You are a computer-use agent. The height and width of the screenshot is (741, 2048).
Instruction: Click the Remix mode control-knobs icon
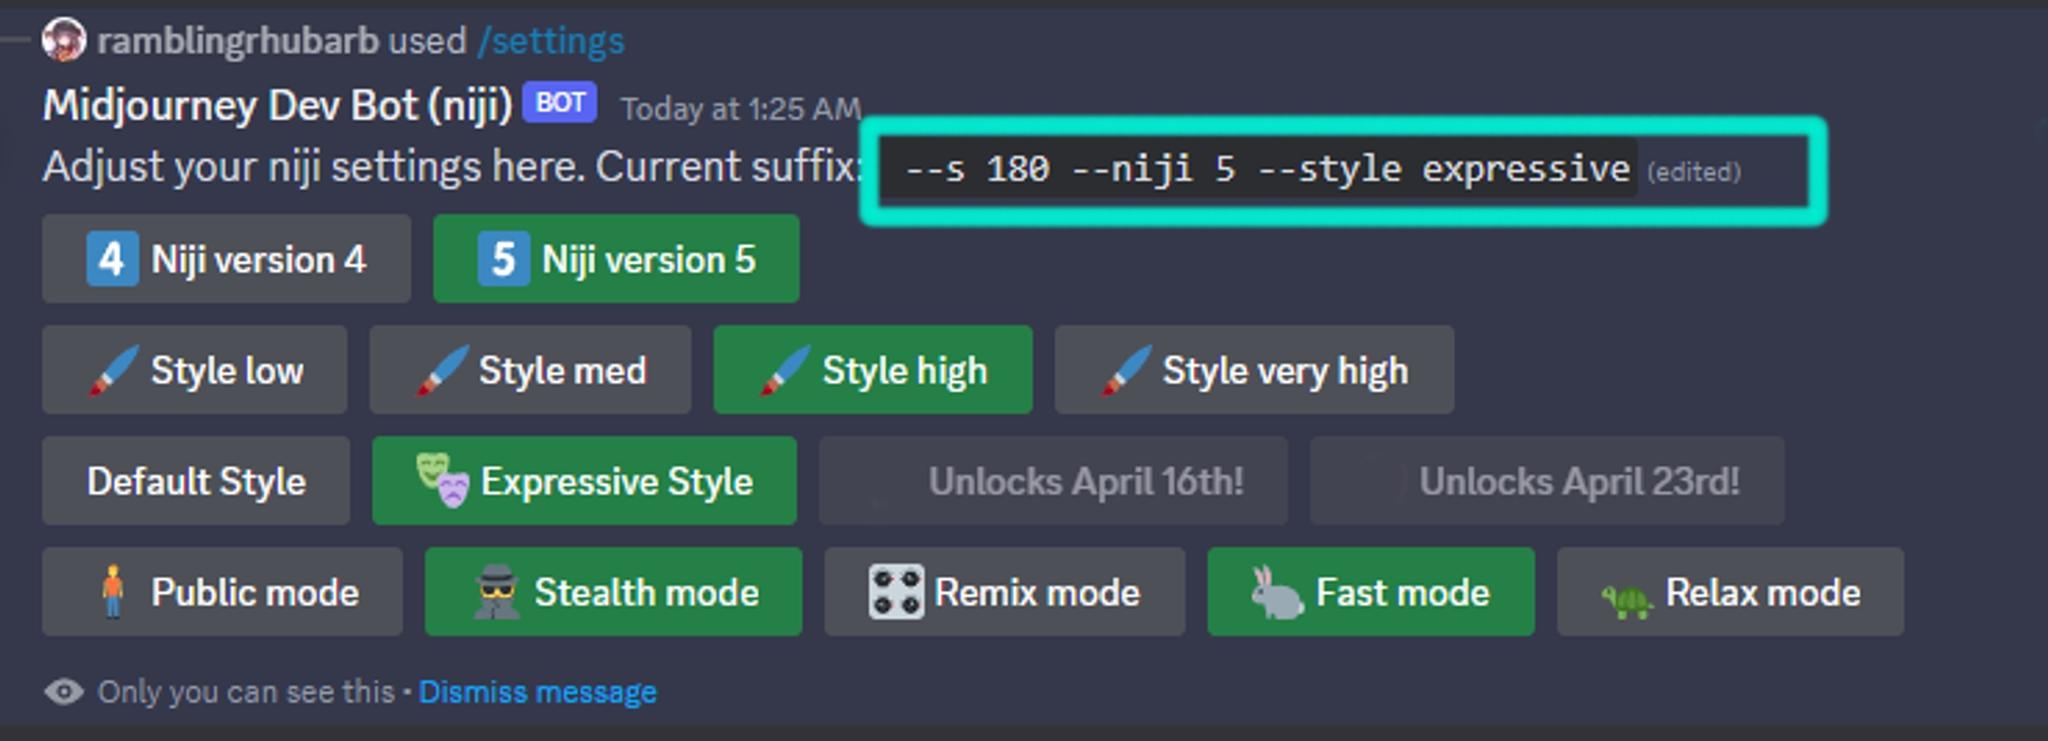896,592
